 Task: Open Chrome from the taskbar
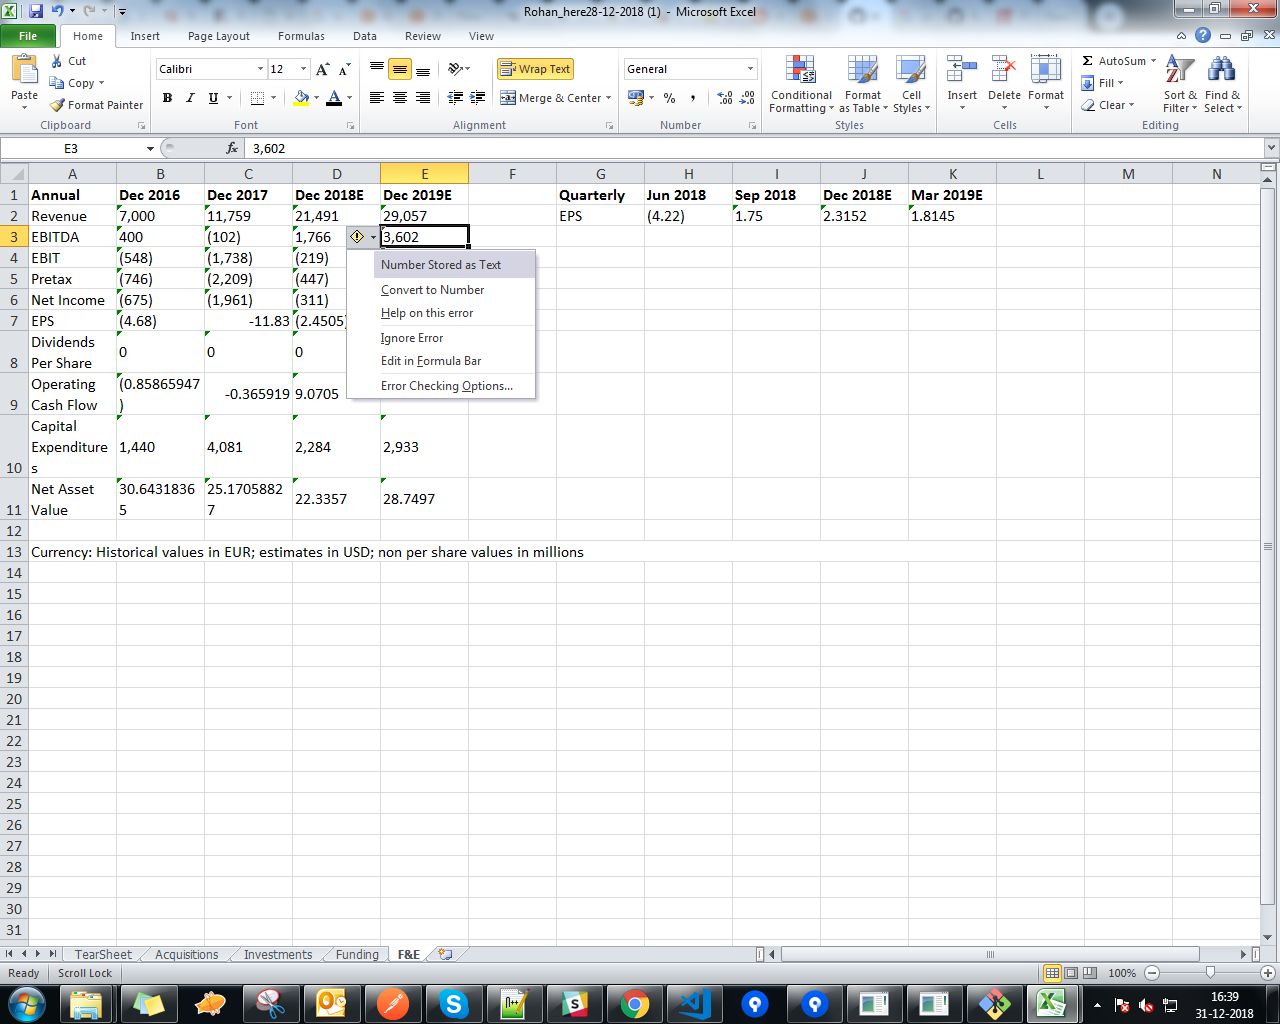(634, 1003)
